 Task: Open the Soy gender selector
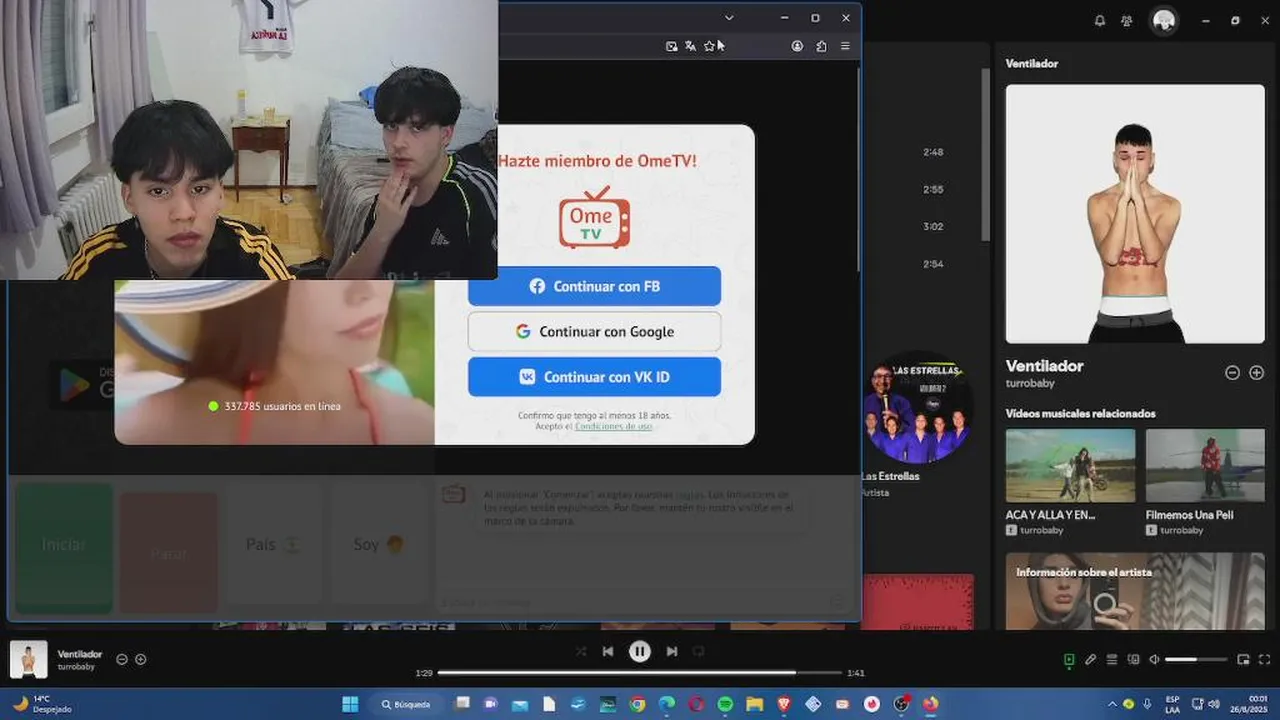pos(378,545)
